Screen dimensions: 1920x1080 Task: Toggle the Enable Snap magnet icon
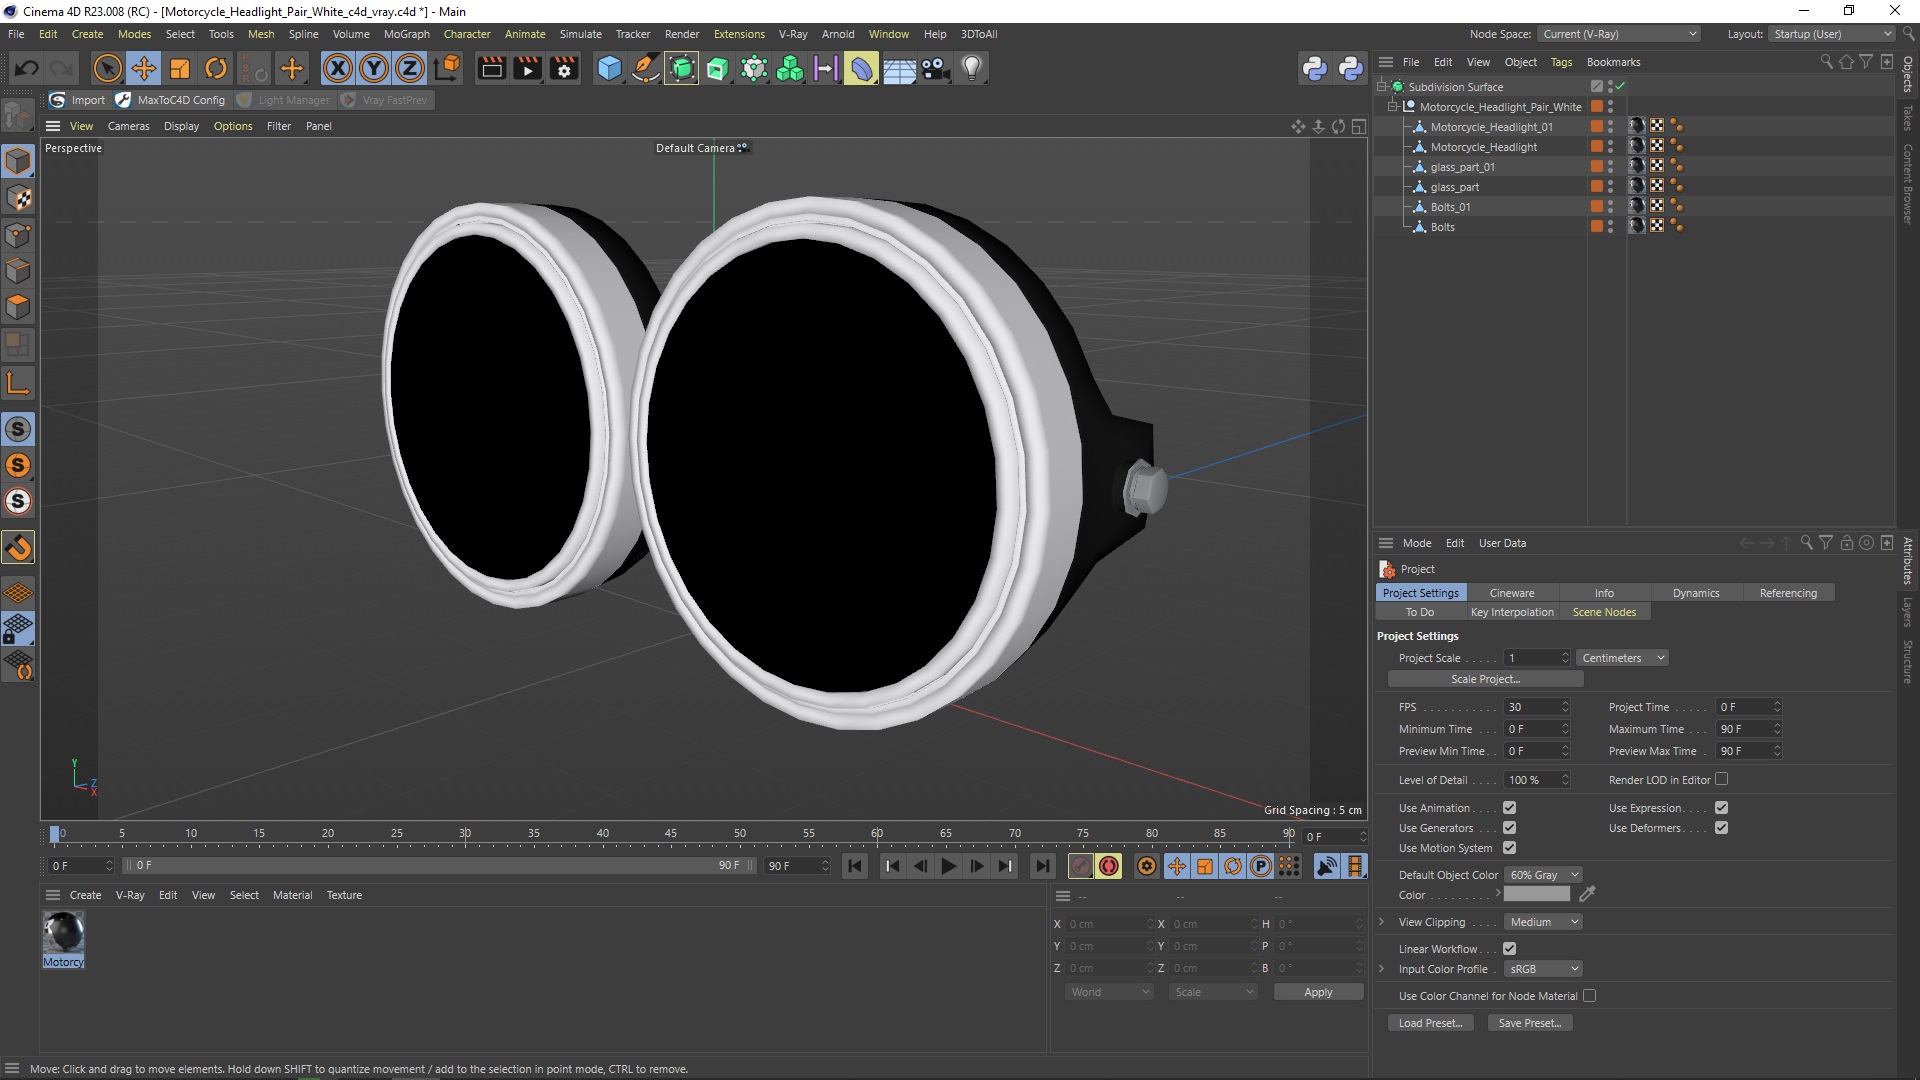[x=18, y=547]
